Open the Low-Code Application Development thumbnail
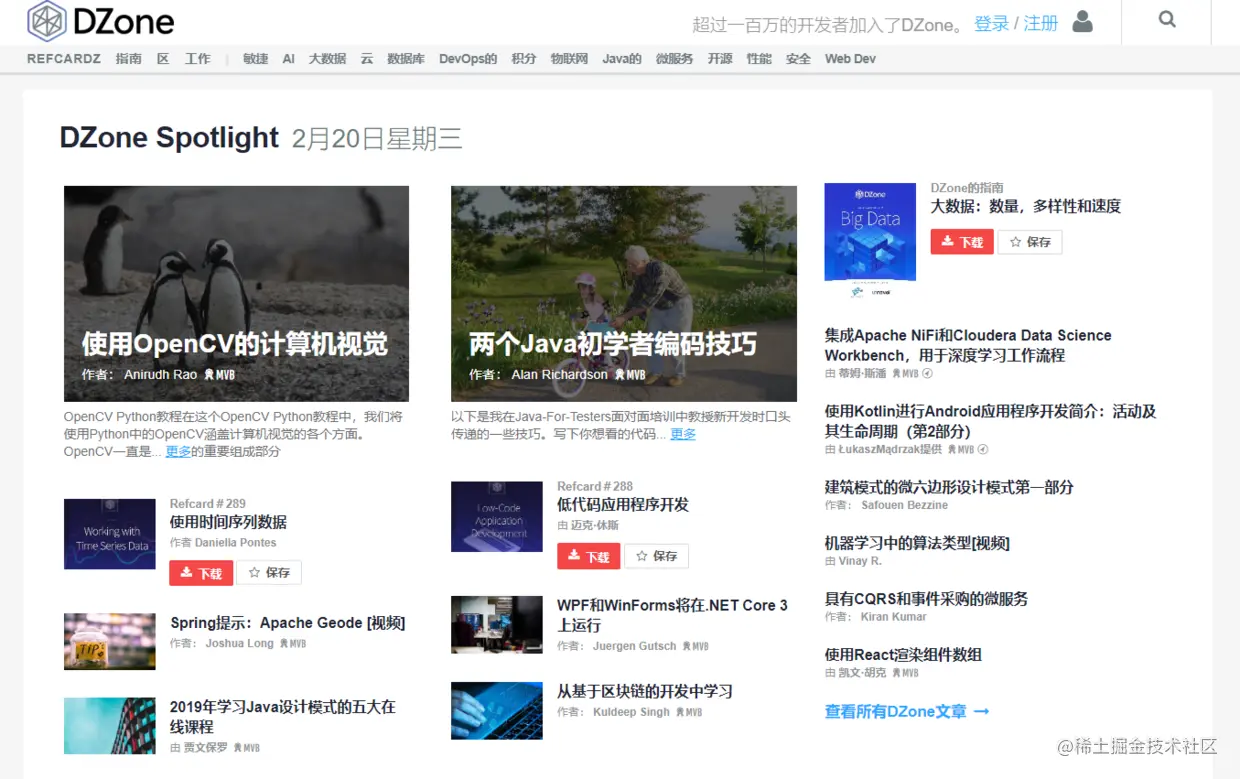Screen dimensions: 1240x779 [497, 517]
